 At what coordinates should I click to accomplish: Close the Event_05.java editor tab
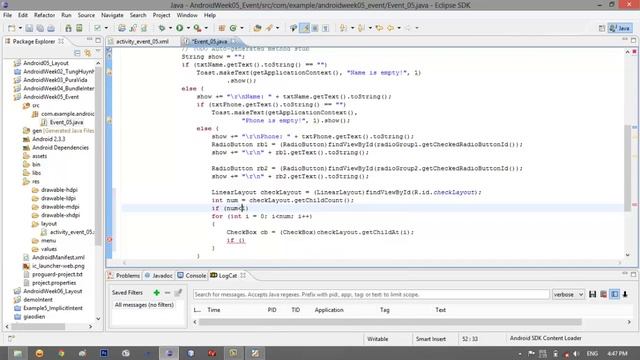click(233, 41)
